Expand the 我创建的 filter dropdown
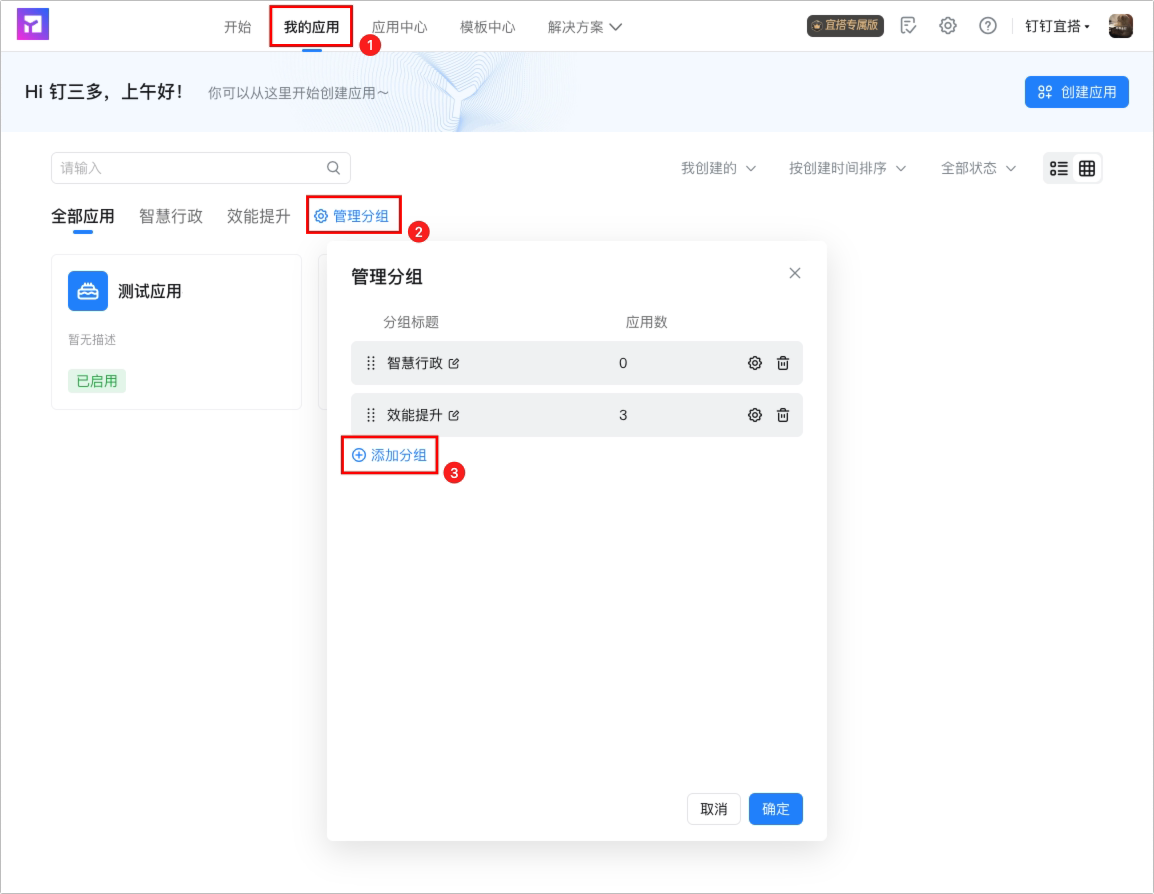Image resolution: width=1154 pixels, height=894 pixels. pos(718,168)
